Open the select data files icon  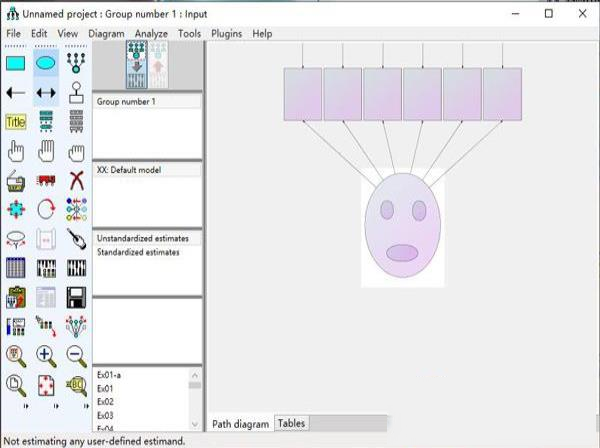pyautogui.click(x=16, y=268)
